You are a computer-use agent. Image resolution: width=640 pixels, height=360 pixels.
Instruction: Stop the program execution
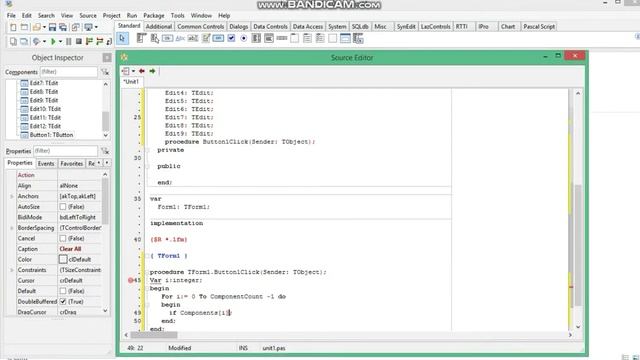[x=79, y=41]
